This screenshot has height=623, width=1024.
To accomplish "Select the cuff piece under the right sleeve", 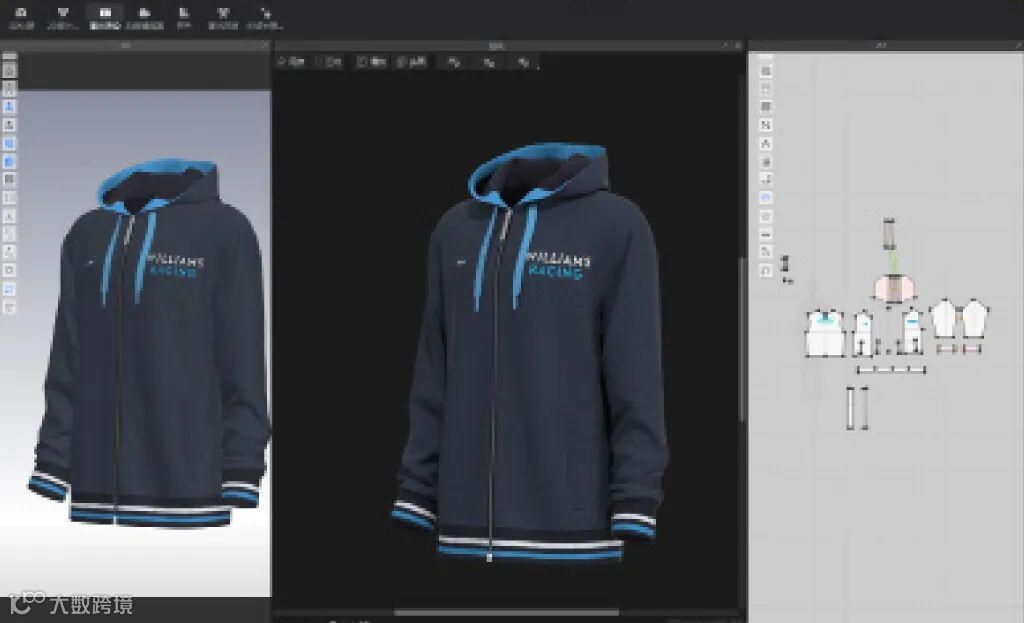I will (972, 349).
